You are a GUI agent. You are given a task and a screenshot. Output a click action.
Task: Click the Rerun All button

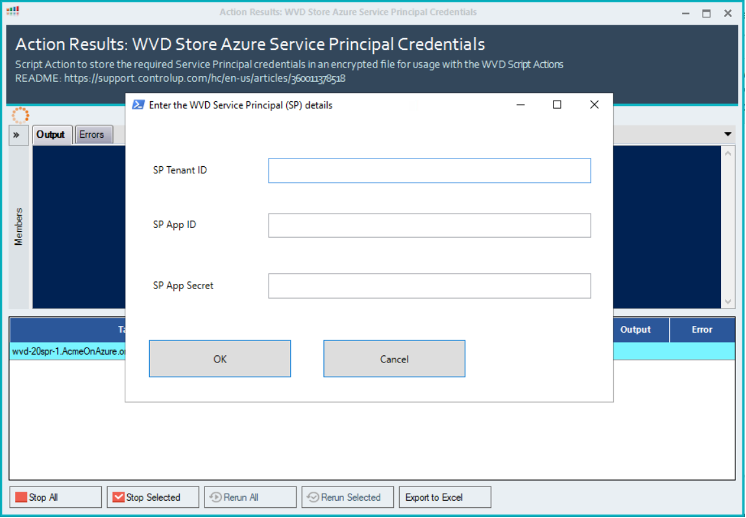(x=250, y=497)
